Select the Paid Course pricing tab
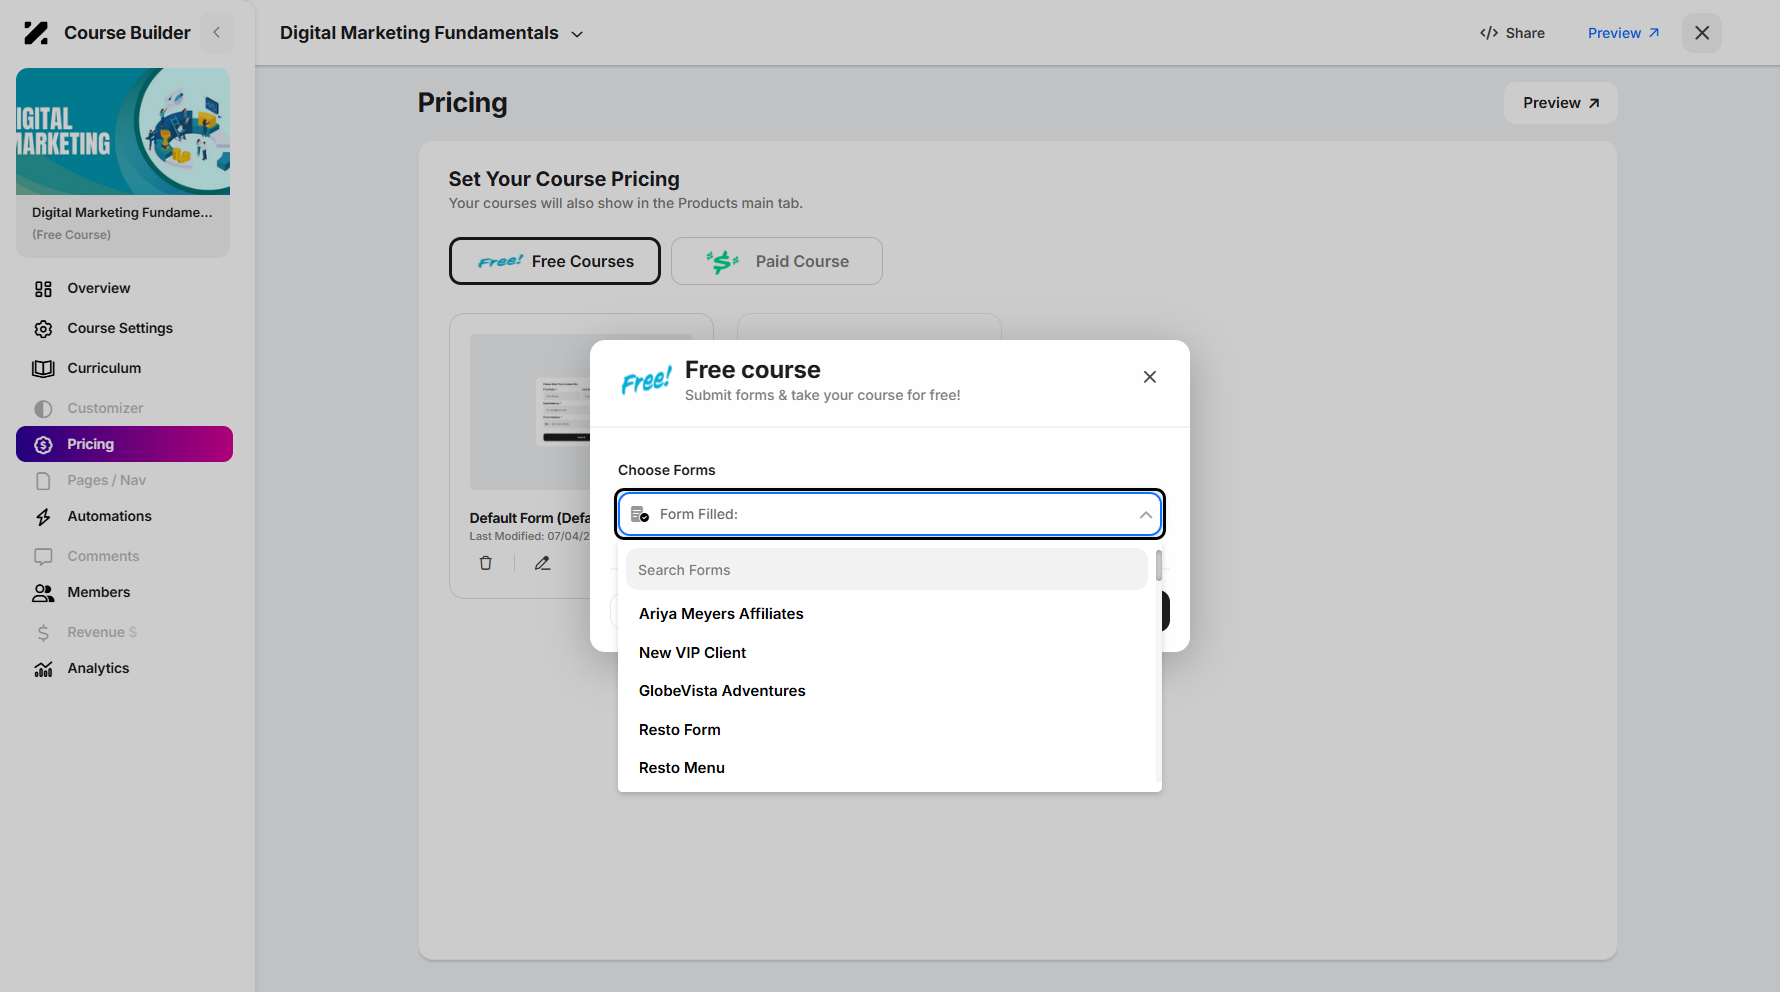Viewport: 1780px width, 992px height. click(x=777, y=261)
